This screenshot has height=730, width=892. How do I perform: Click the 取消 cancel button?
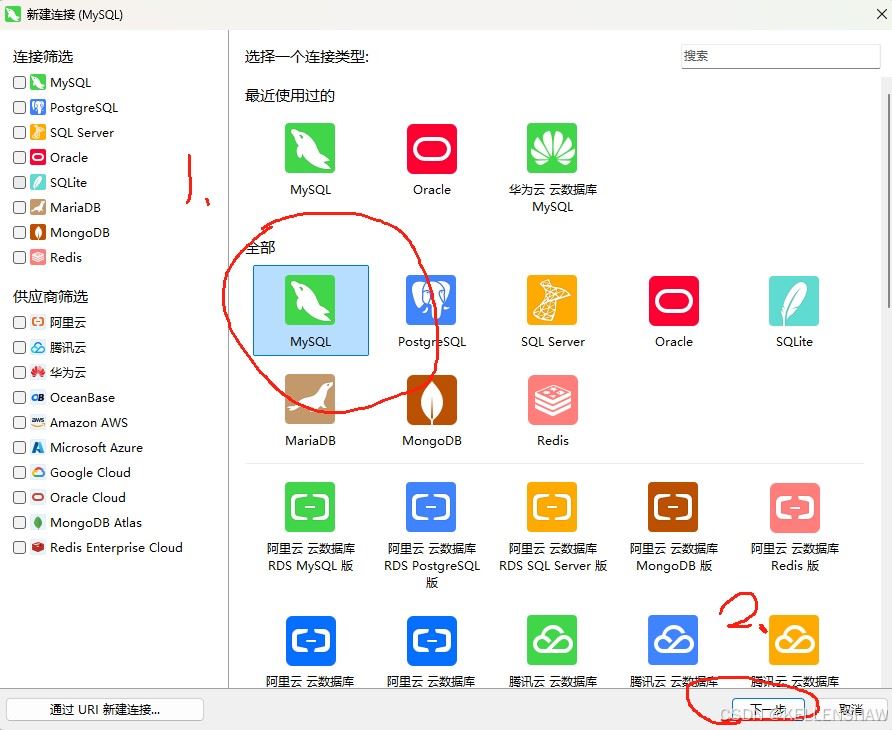pyautogui.click(x=850, y=710)
